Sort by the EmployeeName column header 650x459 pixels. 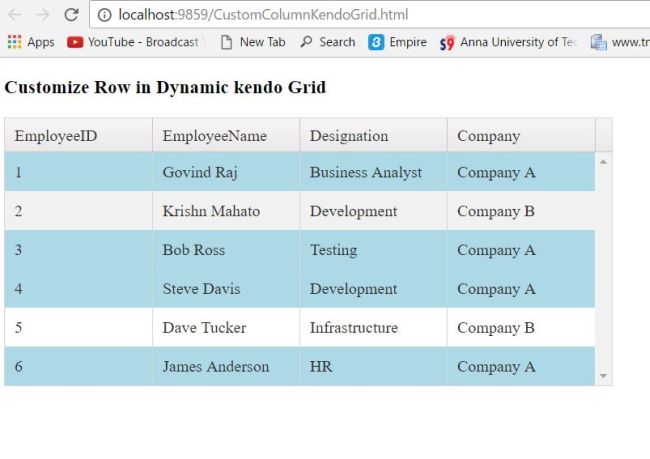[x=214, y=136]
